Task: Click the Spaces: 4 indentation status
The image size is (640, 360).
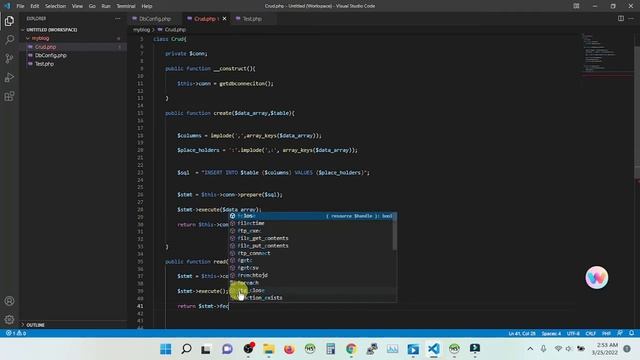Action: (551, 333)
